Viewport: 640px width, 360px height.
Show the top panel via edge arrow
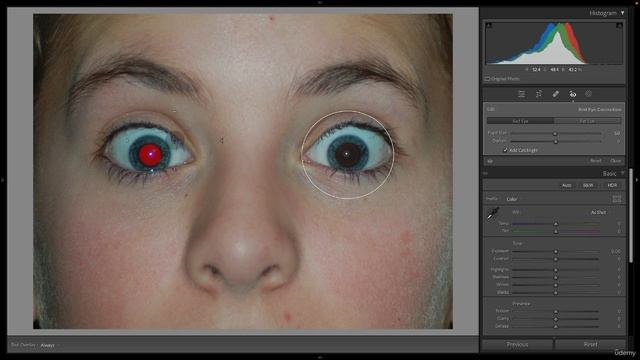click(320, 2)
